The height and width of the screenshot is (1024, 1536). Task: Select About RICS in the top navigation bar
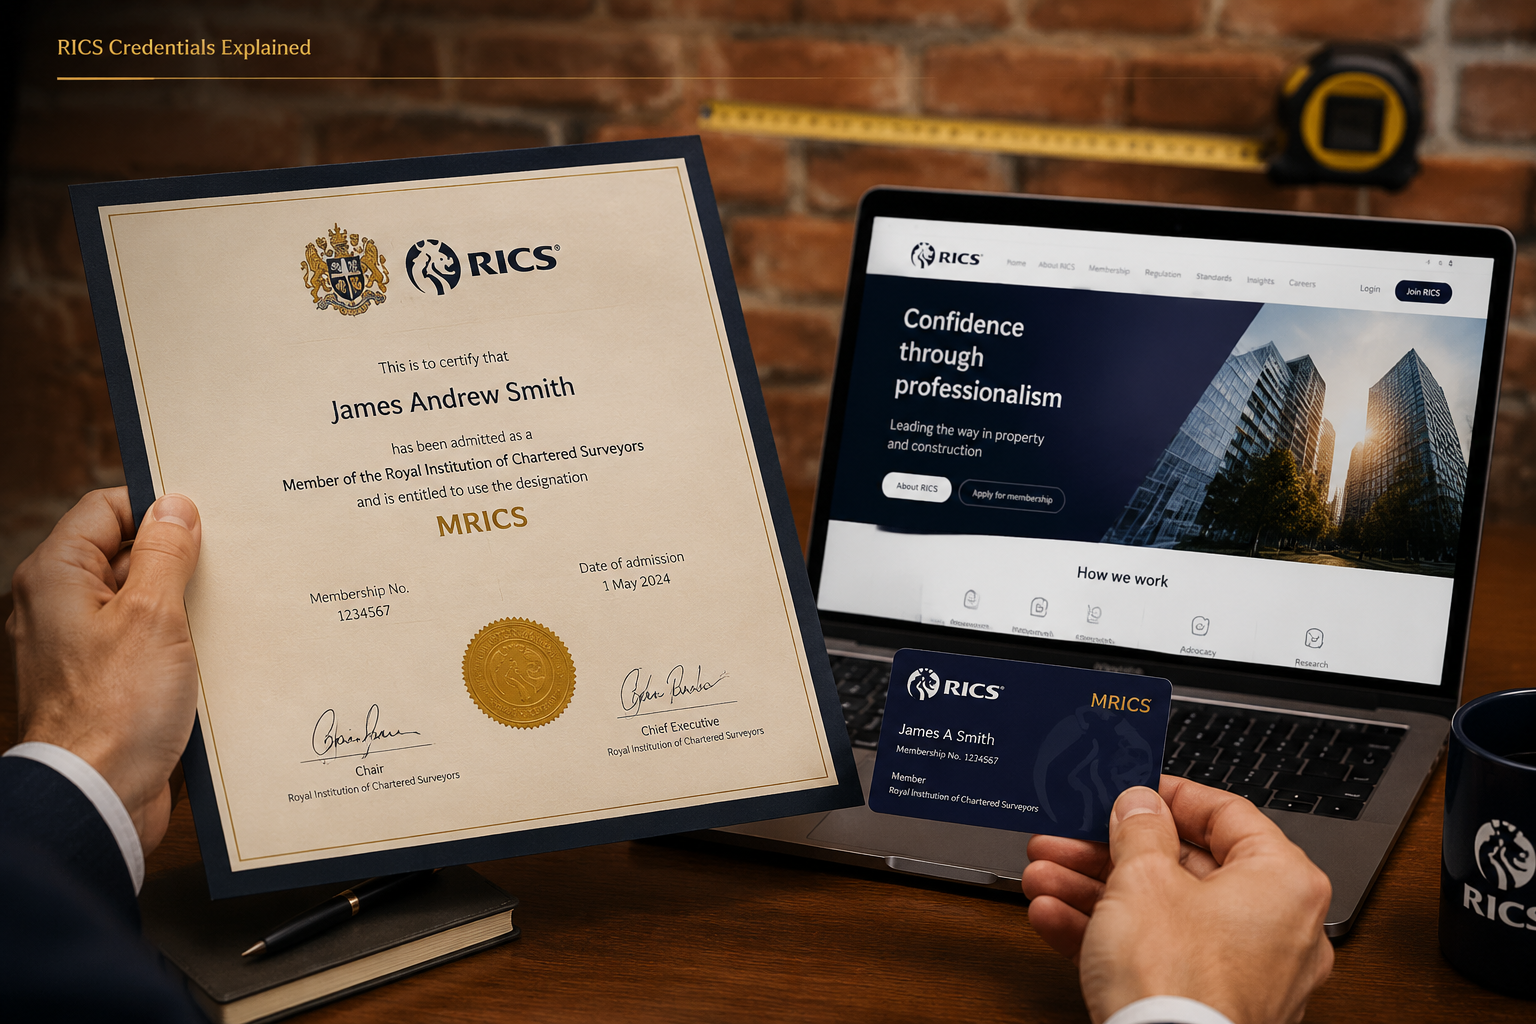tap(1056, 266)
